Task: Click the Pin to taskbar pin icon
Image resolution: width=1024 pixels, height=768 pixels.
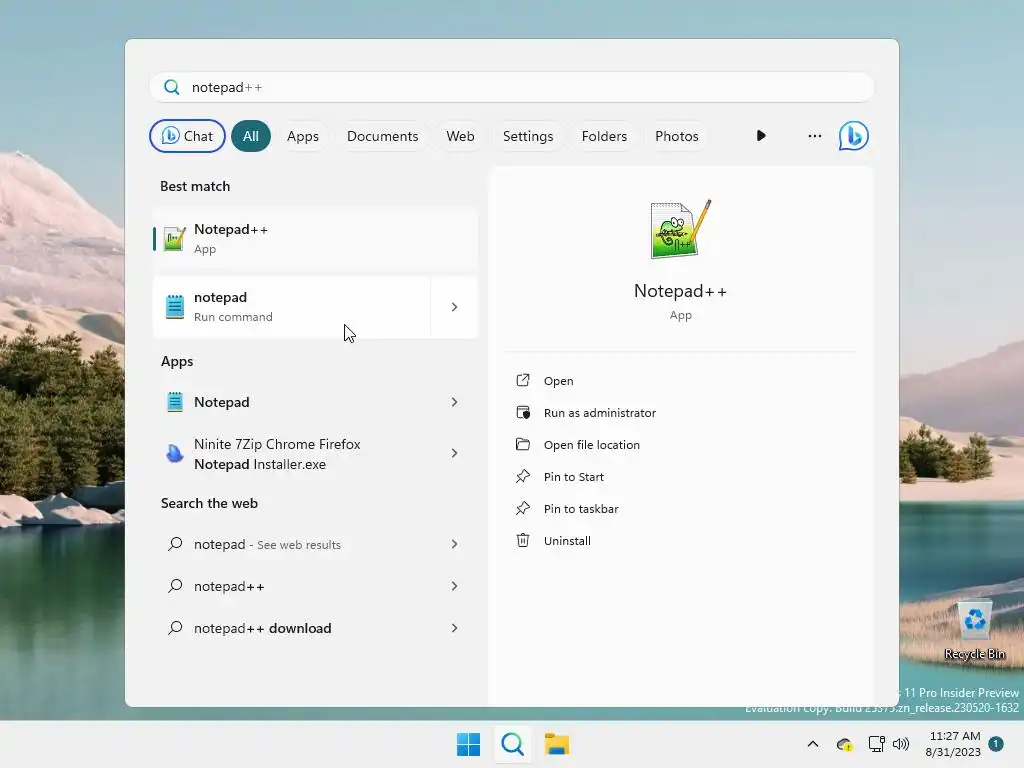Action: pyautogui.click(x=523, y=508)
